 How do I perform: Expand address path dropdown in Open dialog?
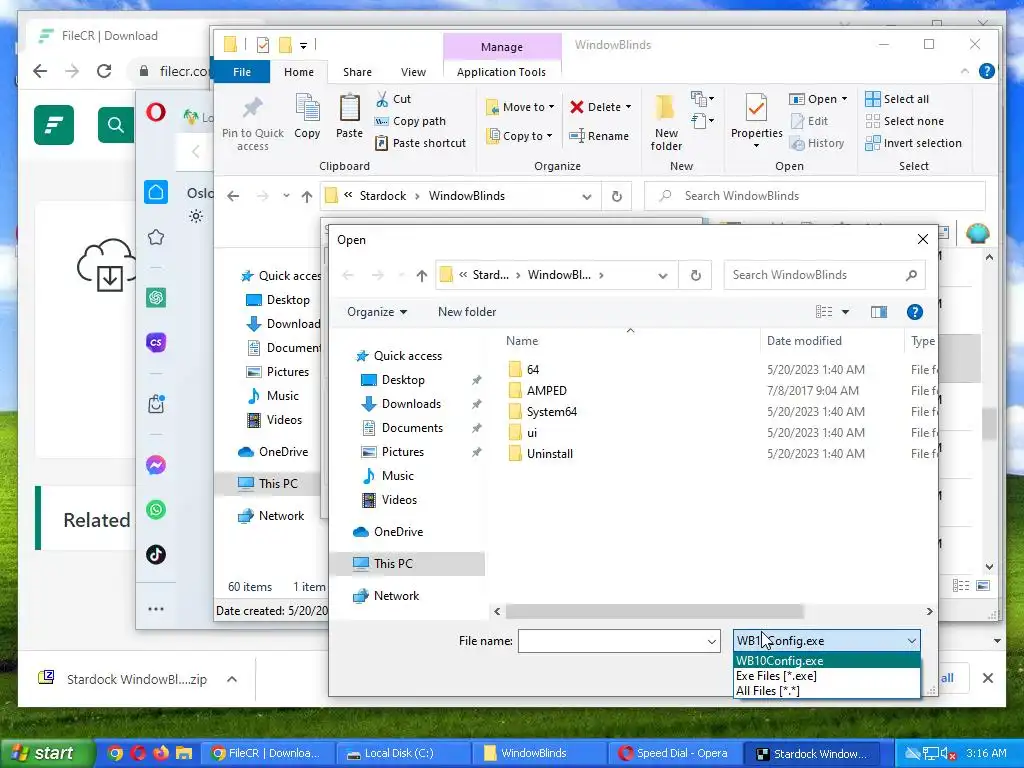[x=663, y=276]
